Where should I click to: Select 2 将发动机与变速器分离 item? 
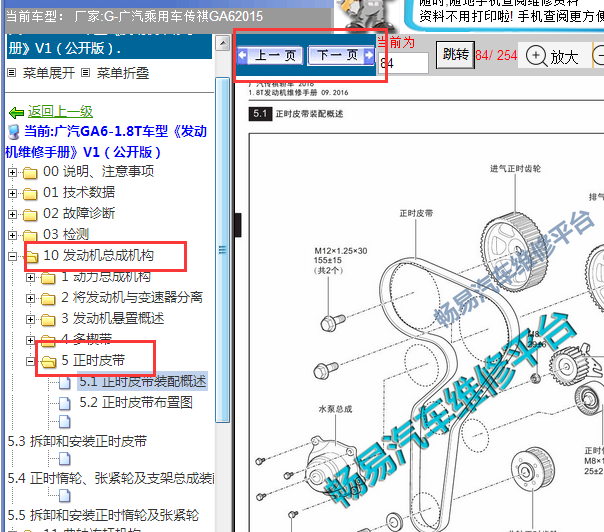coord(132,297)
